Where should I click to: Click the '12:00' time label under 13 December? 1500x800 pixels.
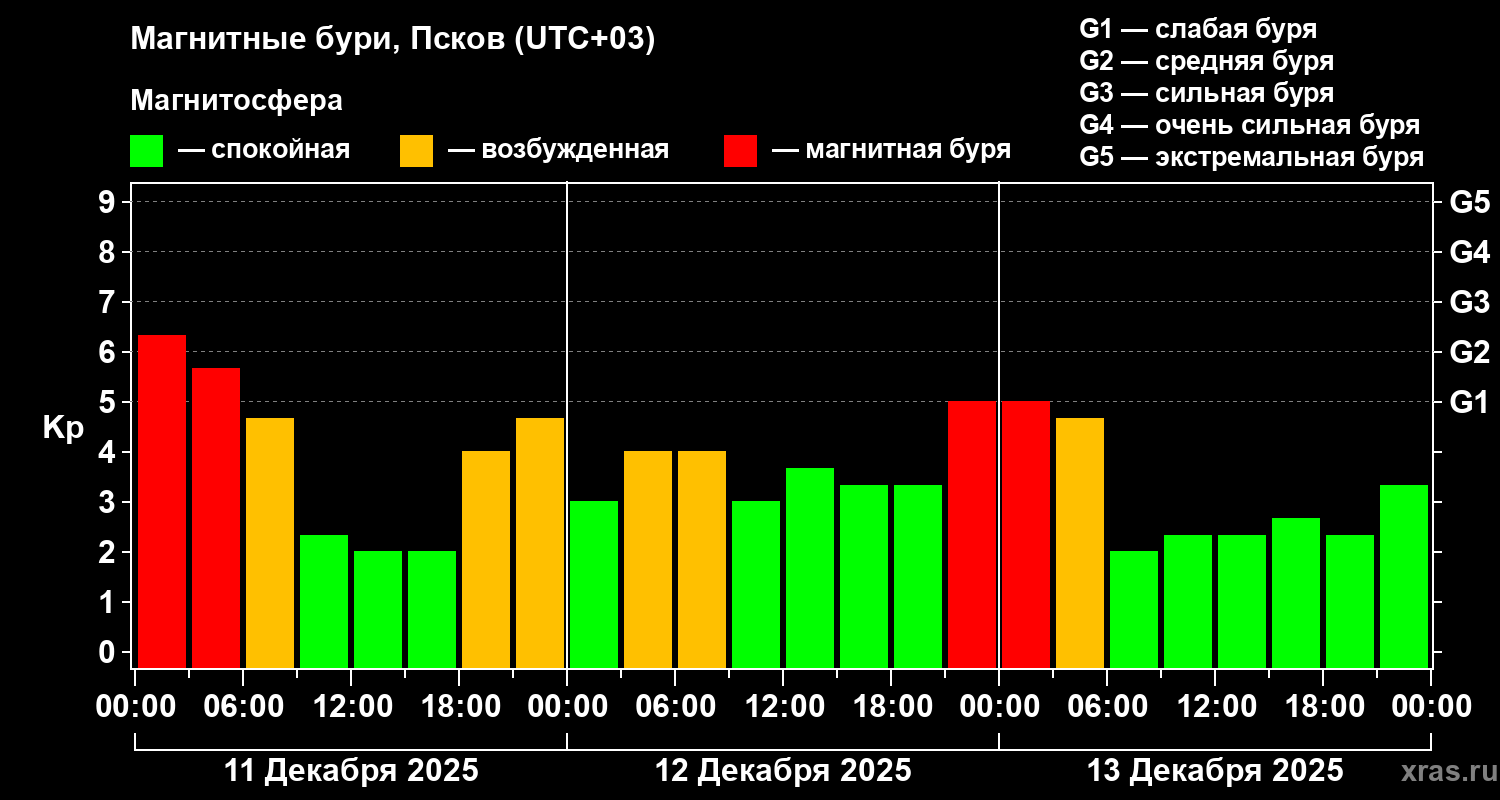tap(1215, 706)
